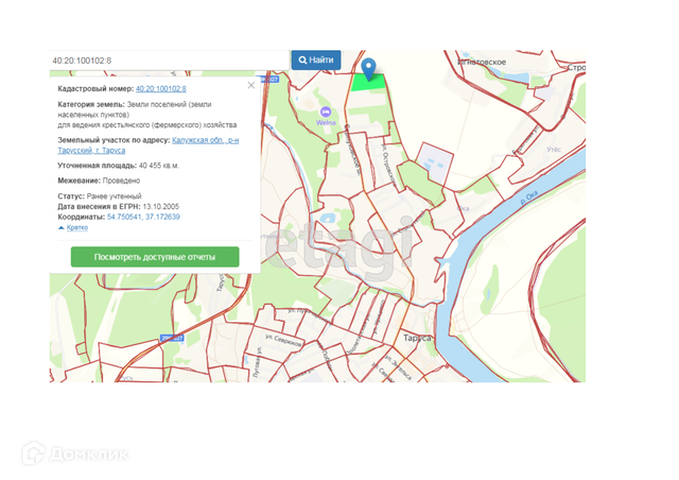The height and width of the screenshot is (480, 679).
Task: Select the highlighted green land parcel
Action: click(x=370, y=83)
